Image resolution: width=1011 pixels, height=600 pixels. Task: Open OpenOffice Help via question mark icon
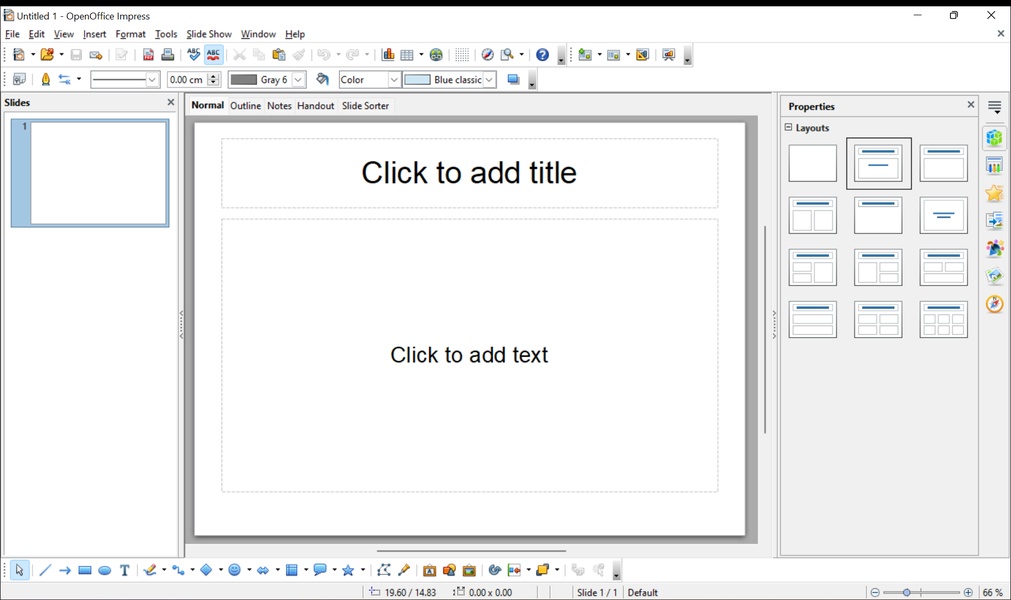542,55
